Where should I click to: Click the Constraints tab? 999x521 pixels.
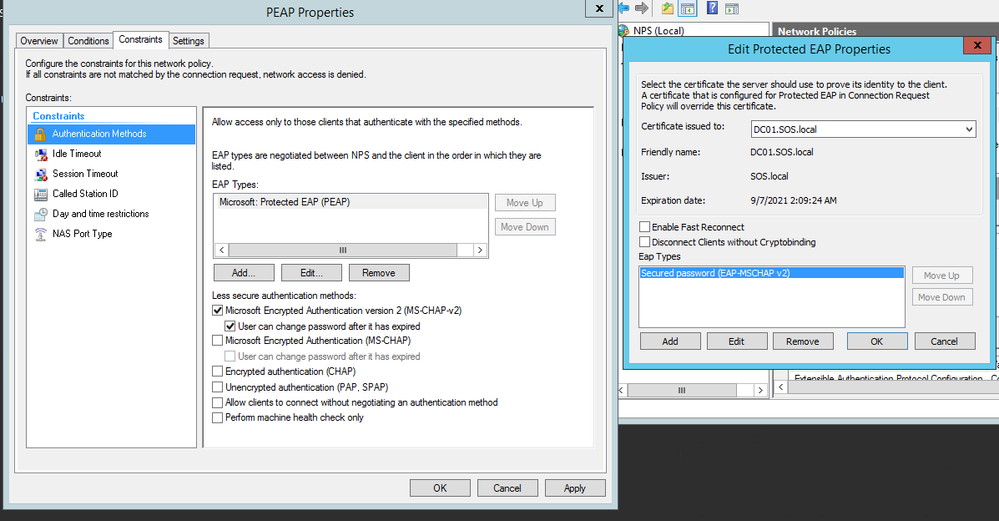140,39
